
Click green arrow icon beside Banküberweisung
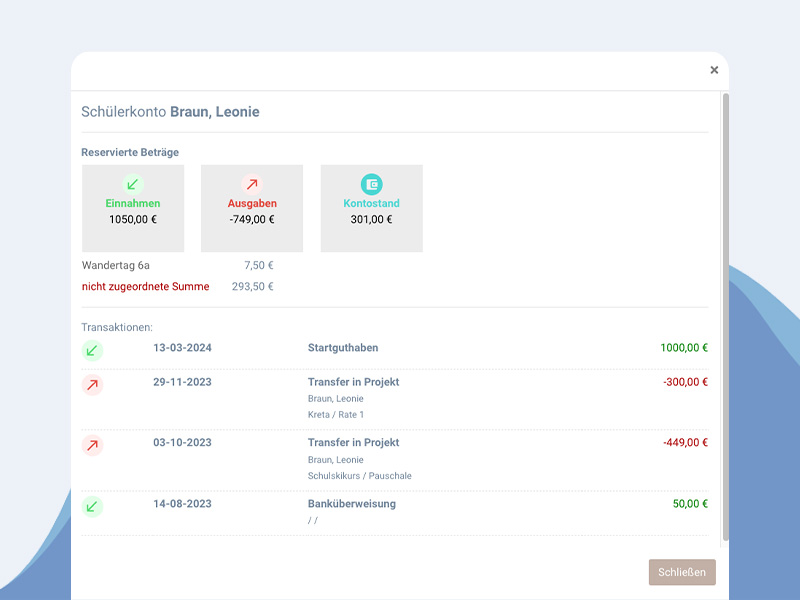coord(92,507)
